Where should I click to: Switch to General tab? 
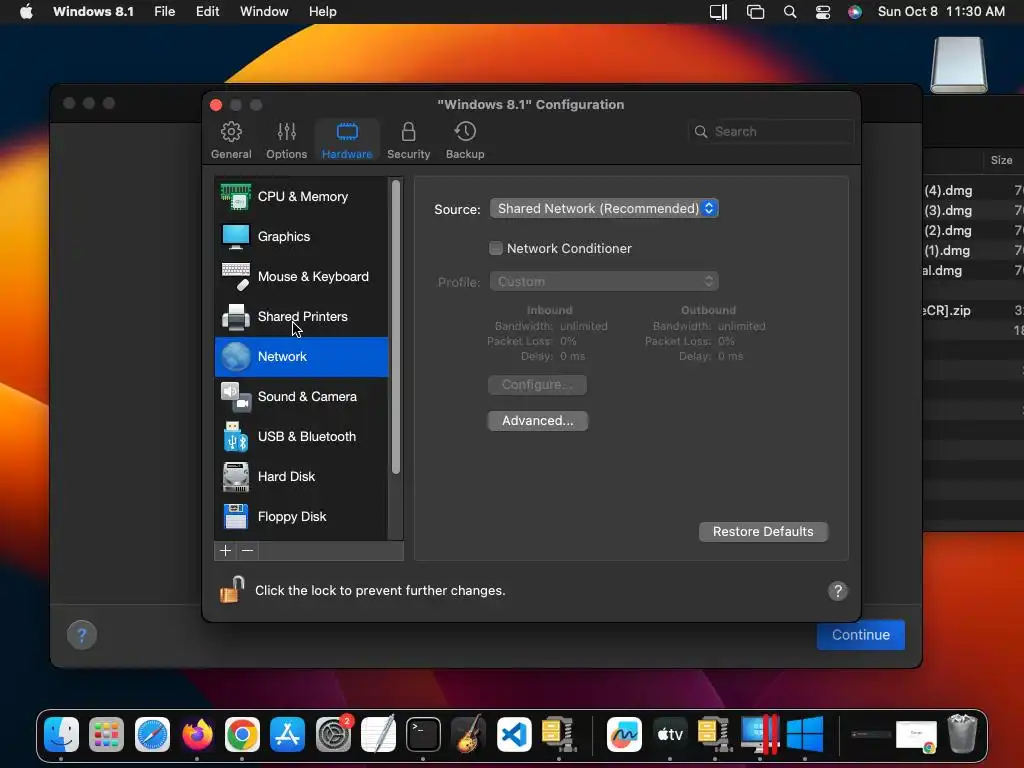[x=231, y=140]
